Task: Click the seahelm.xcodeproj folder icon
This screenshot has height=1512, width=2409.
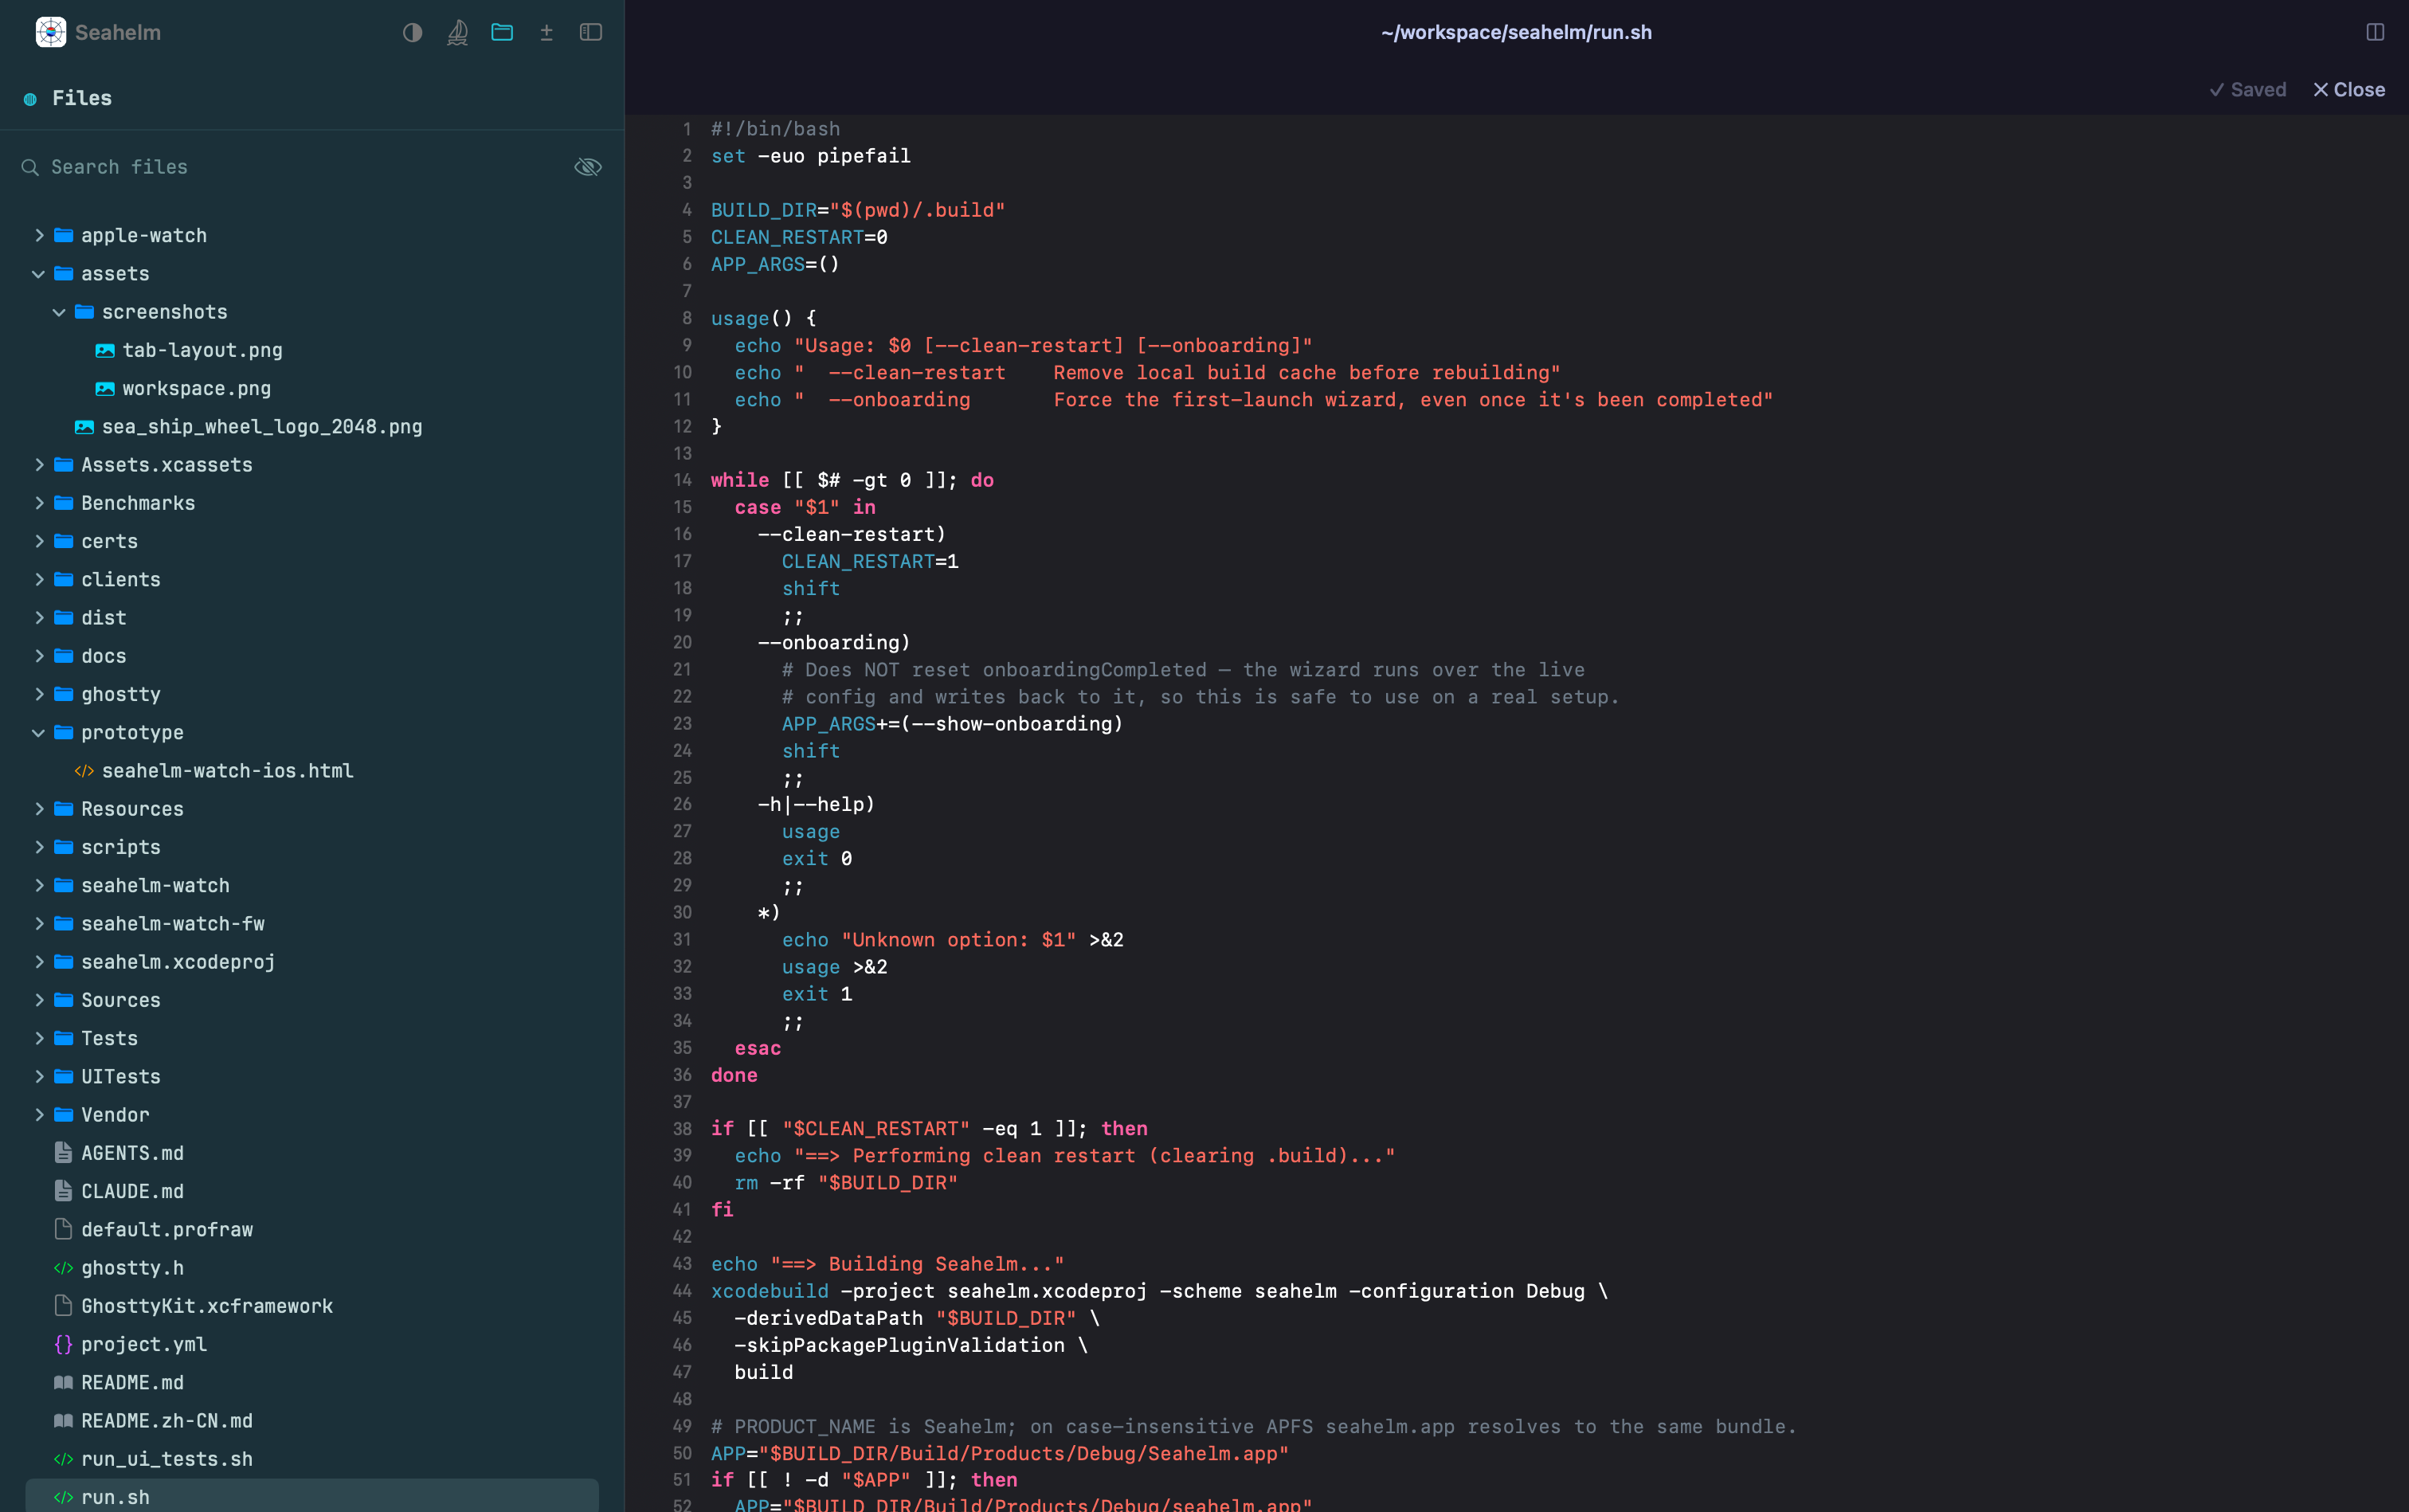Action: [64, 962]
